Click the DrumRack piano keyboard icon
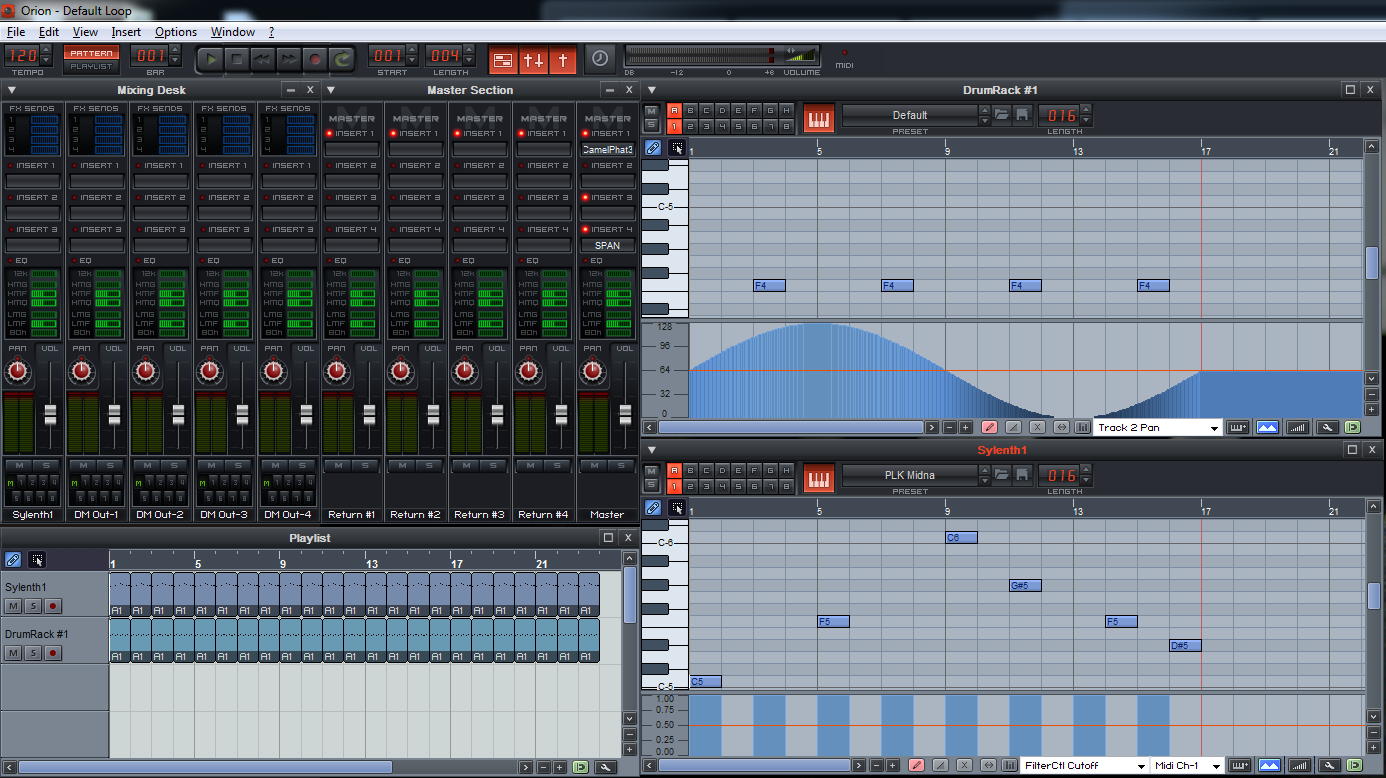The width and height of the screenshot is (1386, 778). (x=818, y=118)
